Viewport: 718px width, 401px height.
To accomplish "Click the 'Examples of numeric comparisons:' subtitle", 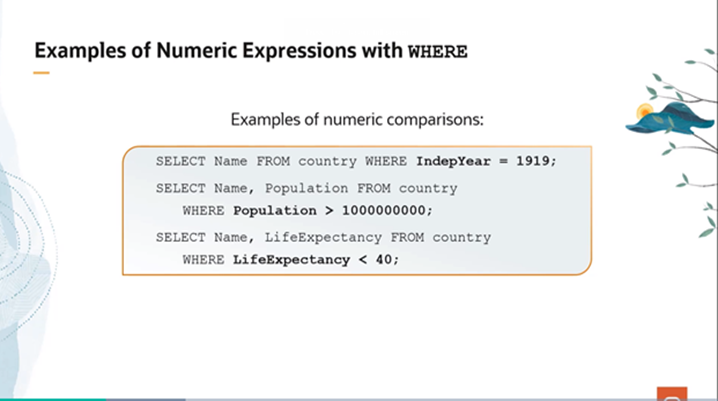I will pyautogui.click(x=357, y=120).
